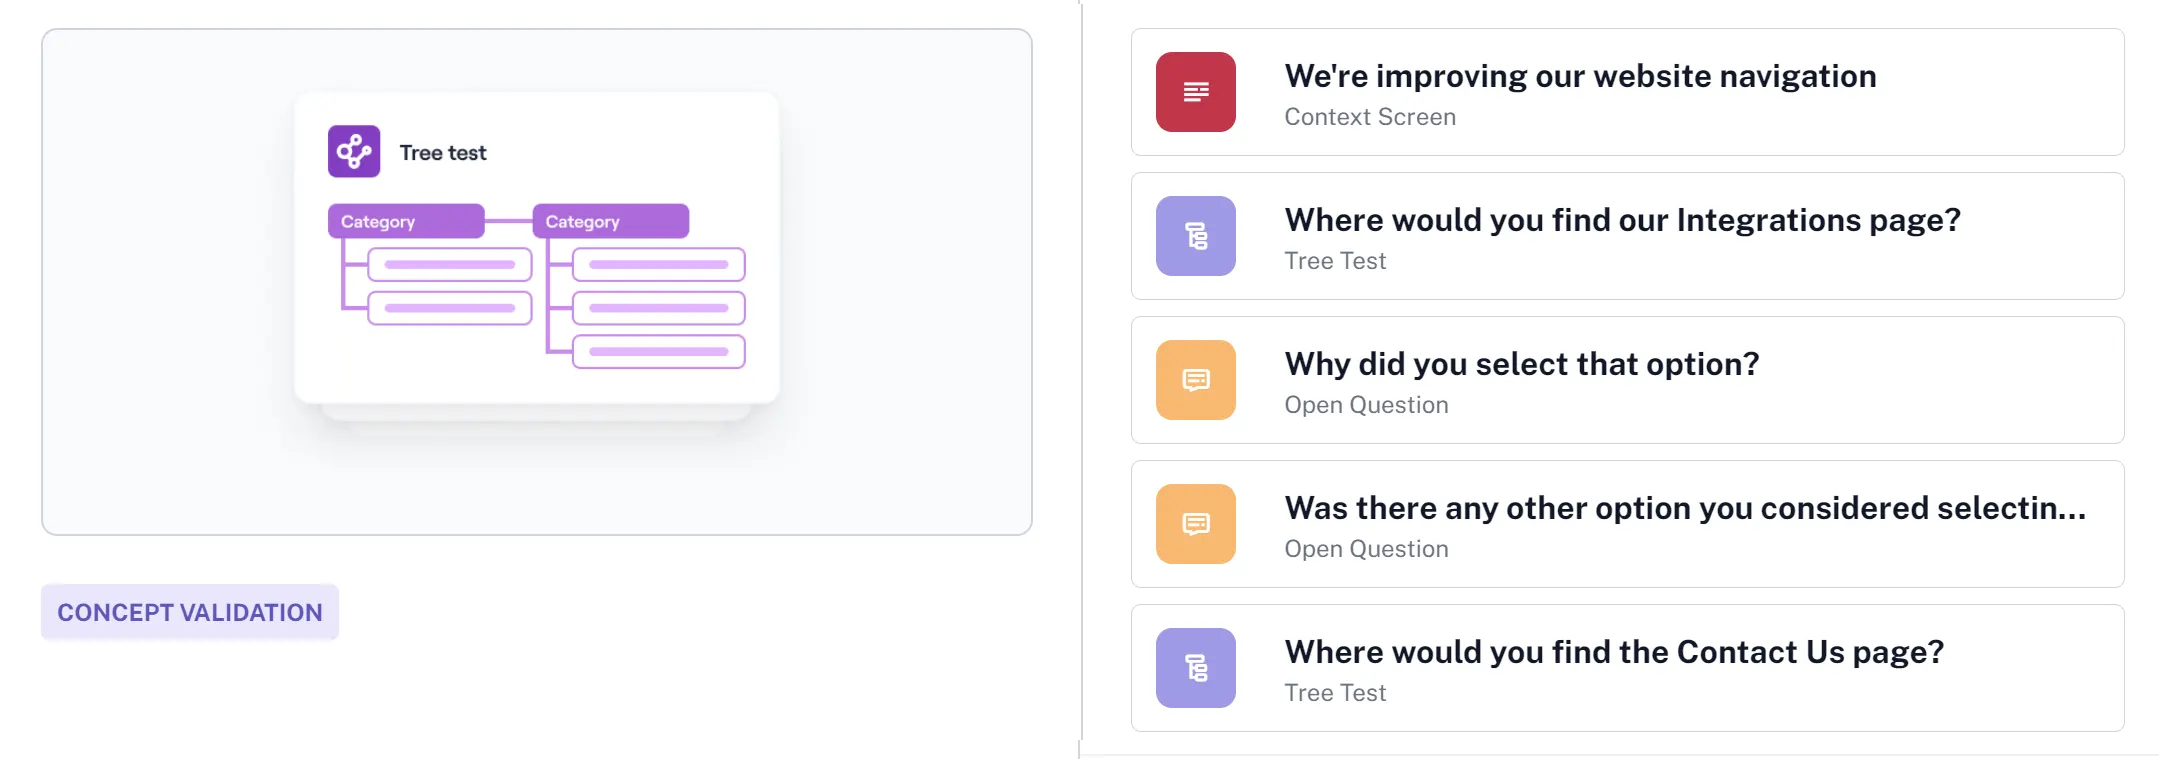Click first child item under left Category
Screen dimensions: 2159x759
450,265
